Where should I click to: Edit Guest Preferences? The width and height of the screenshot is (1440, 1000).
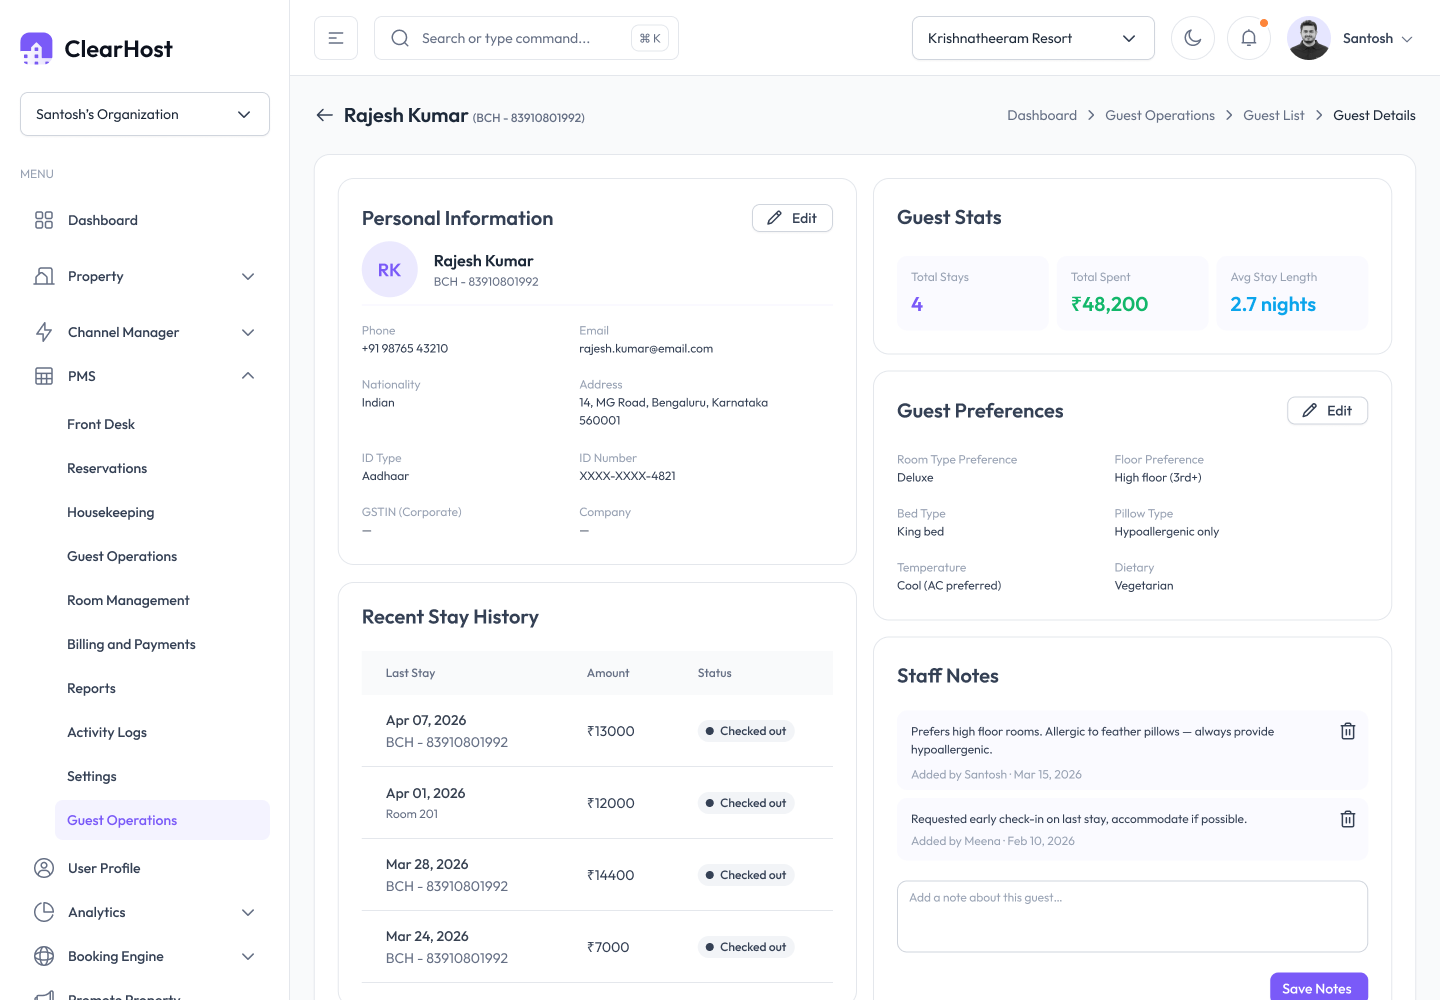tap(1327, 410)
